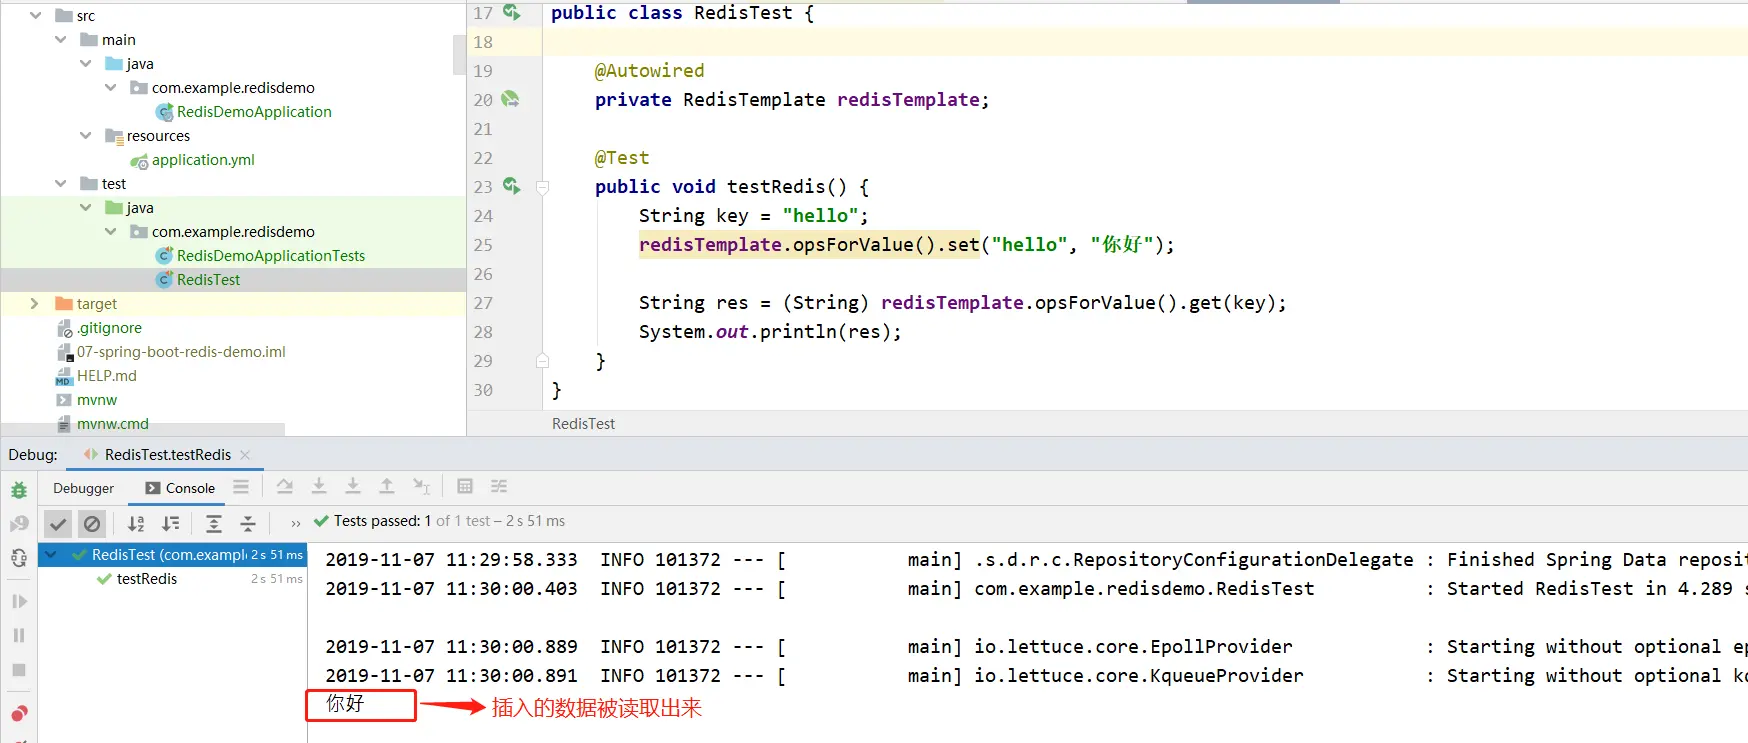Image resolution: width=1748 pixels, height=743 pixels.
Task: Click the Evaluate Expression calculator icon
Action: click(x=465, y=487)
